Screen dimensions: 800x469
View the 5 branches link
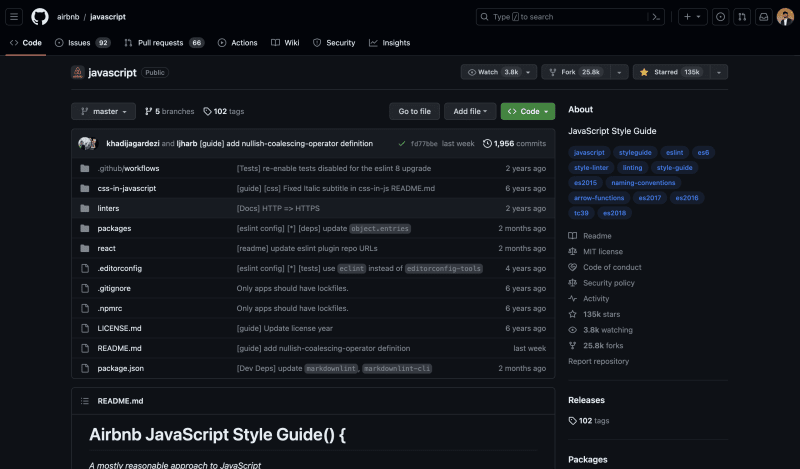[x=169, y=111]
